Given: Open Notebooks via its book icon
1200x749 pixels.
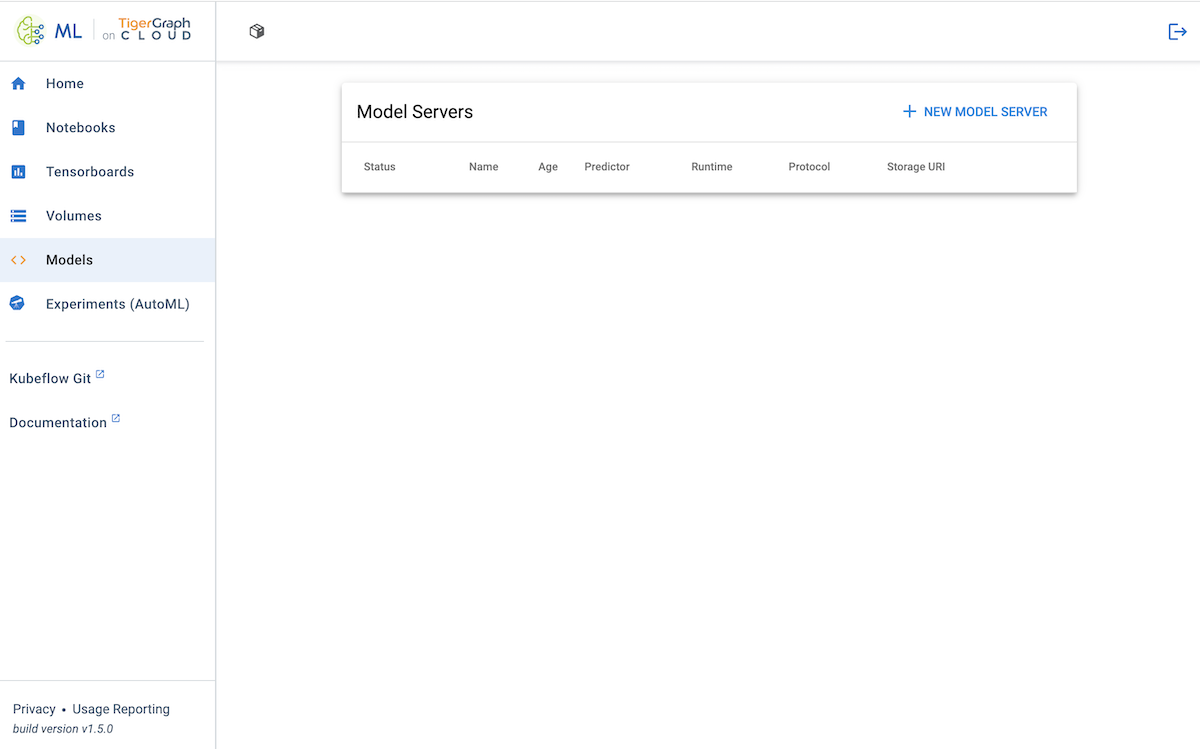Looking at the screenshot, I should (x=18, y=127).
